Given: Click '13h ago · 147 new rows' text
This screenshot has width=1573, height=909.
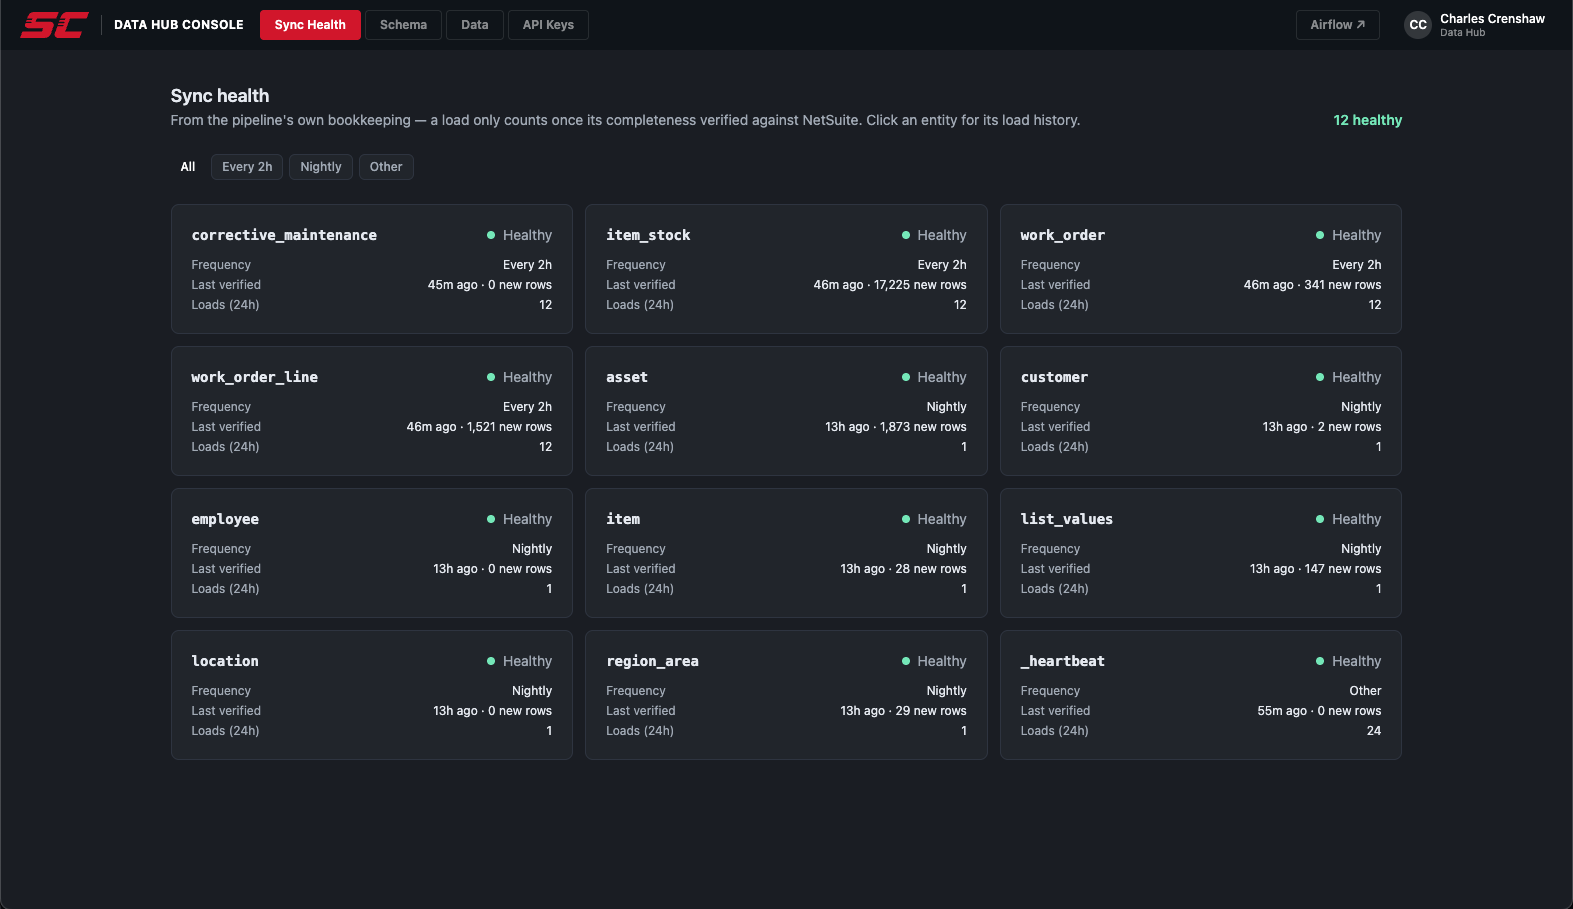Looking at the screenshot, I should tap(1315, 569).
